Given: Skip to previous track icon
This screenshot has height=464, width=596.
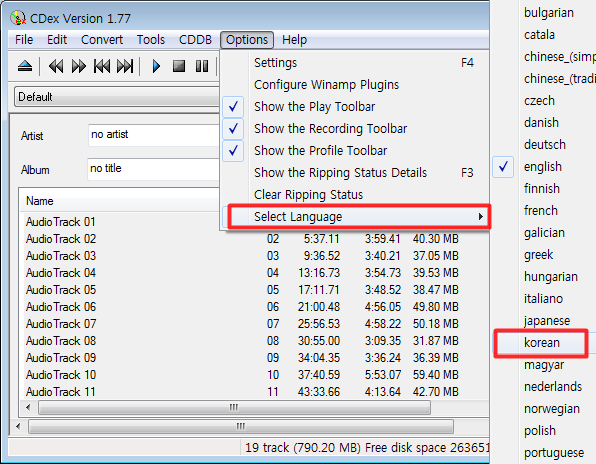Looking at the screenshot, I should 102,67.
